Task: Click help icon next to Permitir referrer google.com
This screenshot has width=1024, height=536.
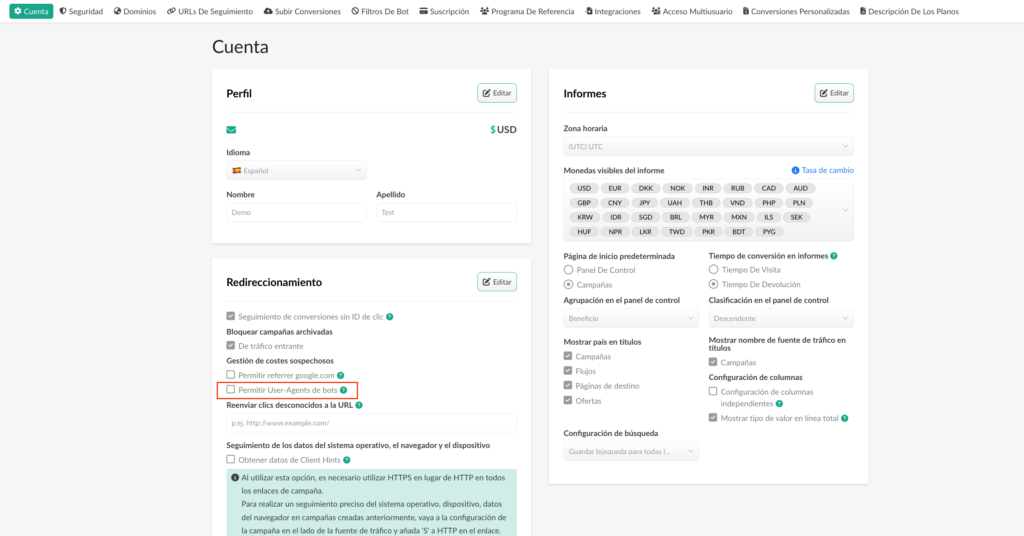Action: point(340,375)
